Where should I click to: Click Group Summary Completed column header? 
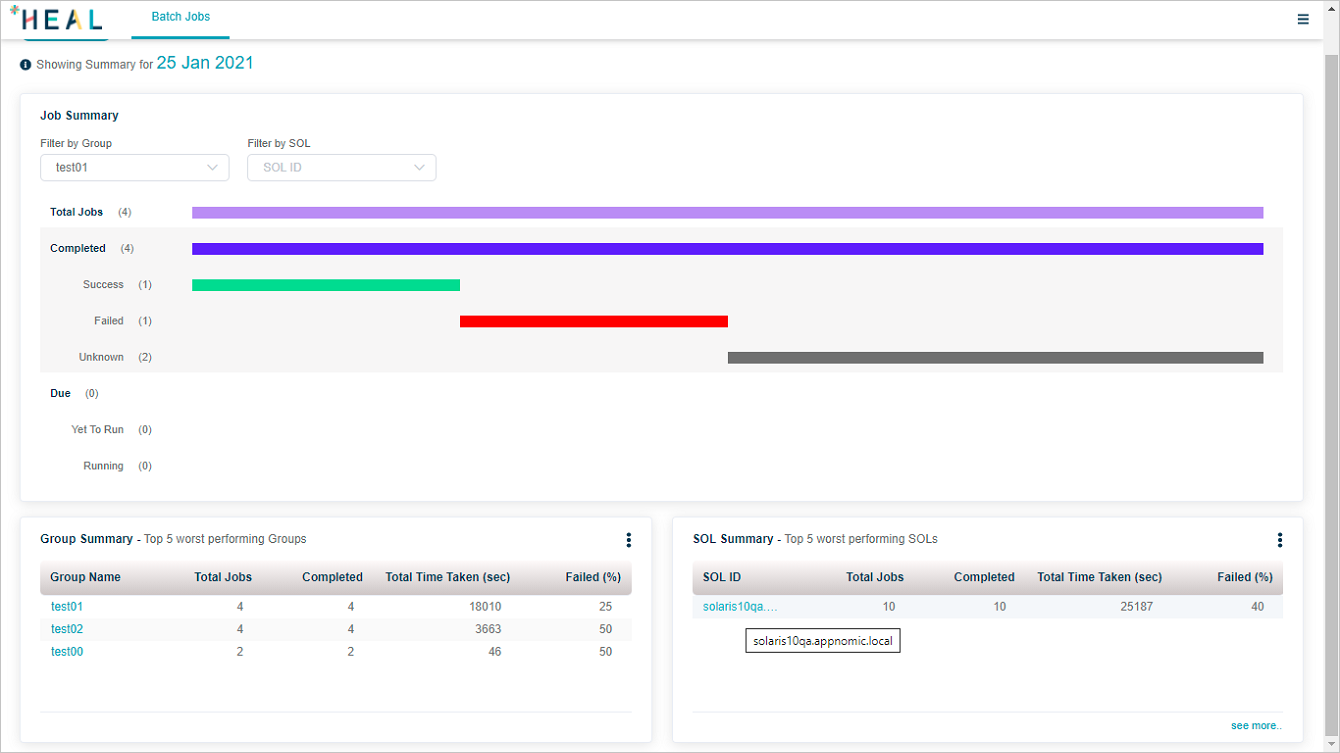click(x=332, y=577)
